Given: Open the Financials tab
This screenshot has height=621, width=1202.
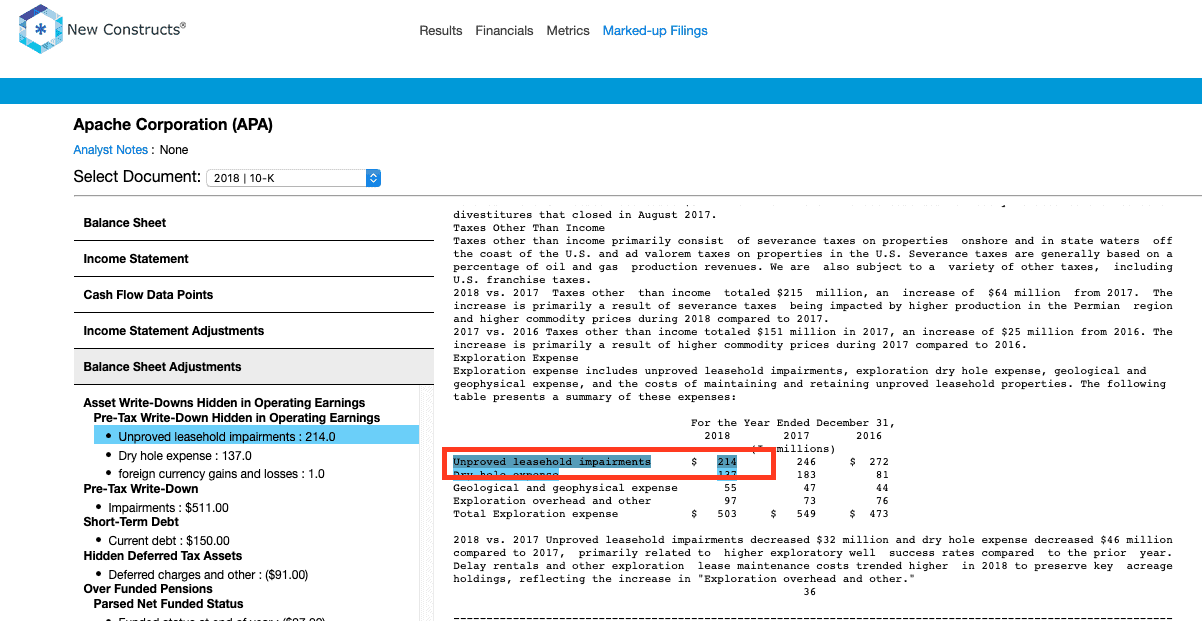Looking at the screenshot, I should pos(504,31).
